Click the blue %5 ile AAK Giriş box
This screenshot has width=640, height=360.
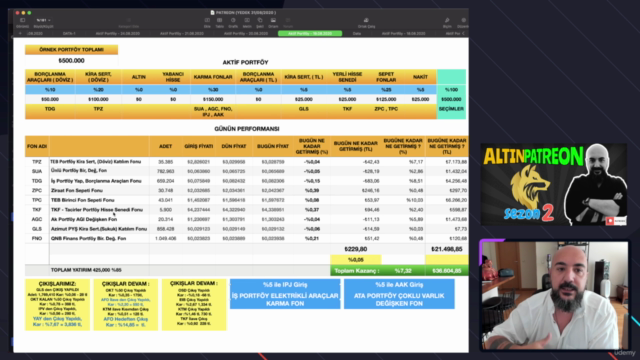click(x=399, y=294)
